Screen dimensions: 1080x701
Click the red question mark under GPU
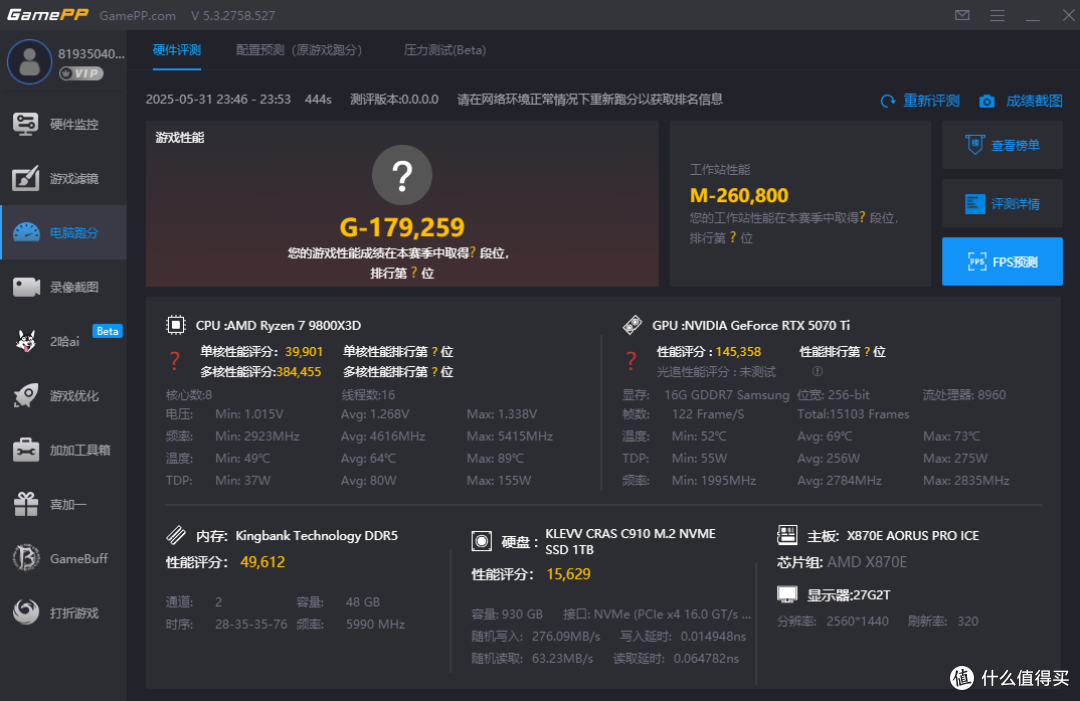(x=631, y=361)
